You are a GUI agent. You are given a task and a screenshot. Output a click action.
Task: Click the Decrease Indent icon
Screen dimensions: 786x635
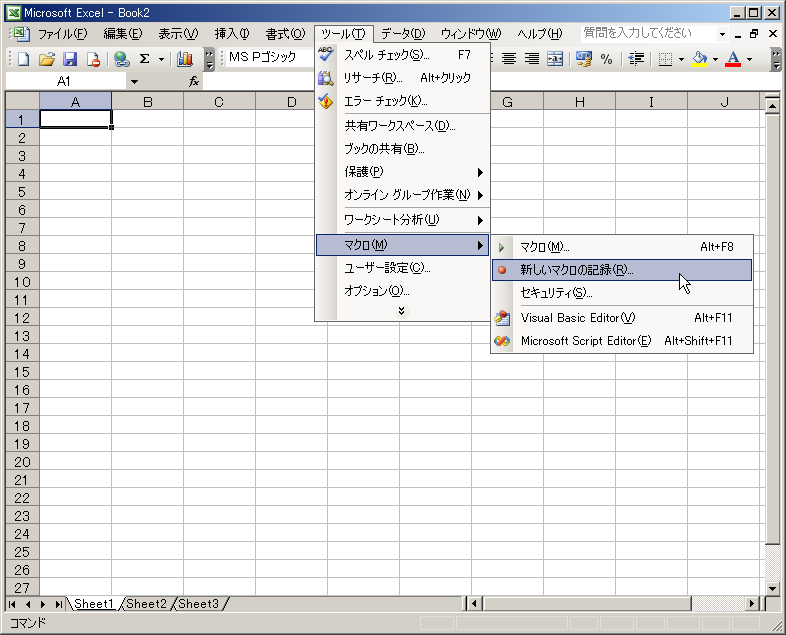[636, 59]
